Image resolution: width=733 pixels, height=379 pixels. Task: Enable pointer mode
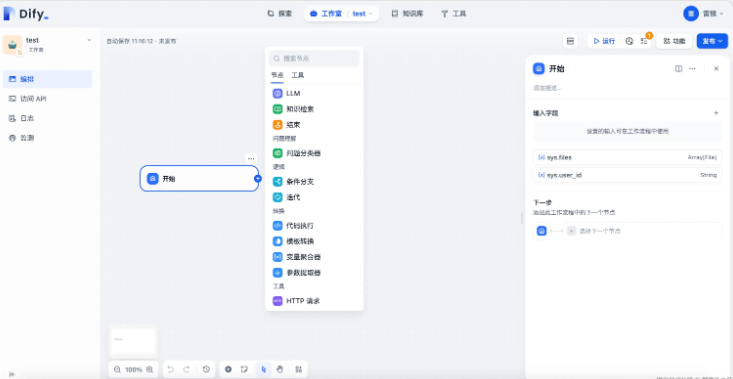[264, 369]
